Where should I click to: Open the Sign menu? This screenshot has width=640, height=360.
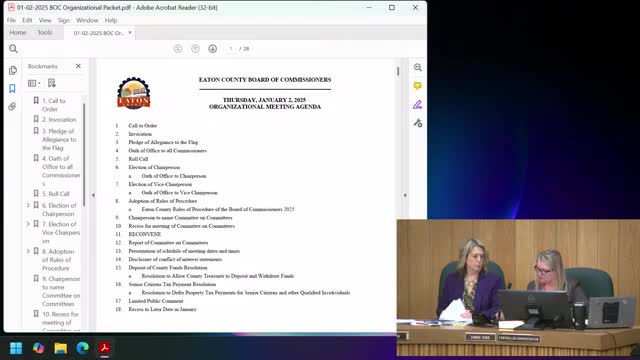(x=64, y=20)
